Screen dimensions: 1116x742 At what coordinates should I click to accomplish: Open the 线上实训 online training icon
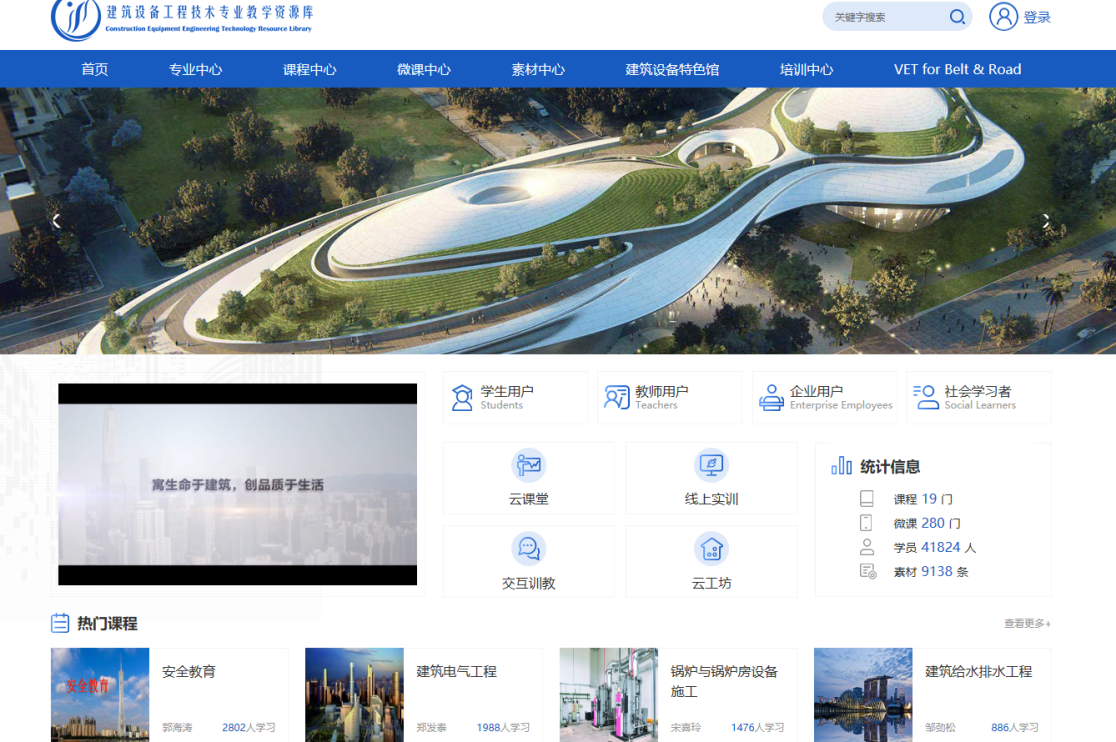[711, 466]
